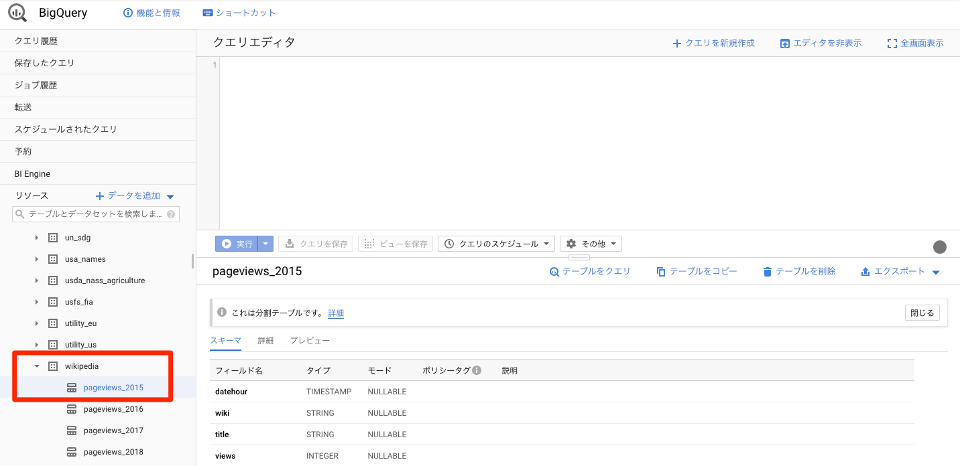Open the dropdown arrow beside 実行
This screenshot has height=466, width=960.
(265, 244)
